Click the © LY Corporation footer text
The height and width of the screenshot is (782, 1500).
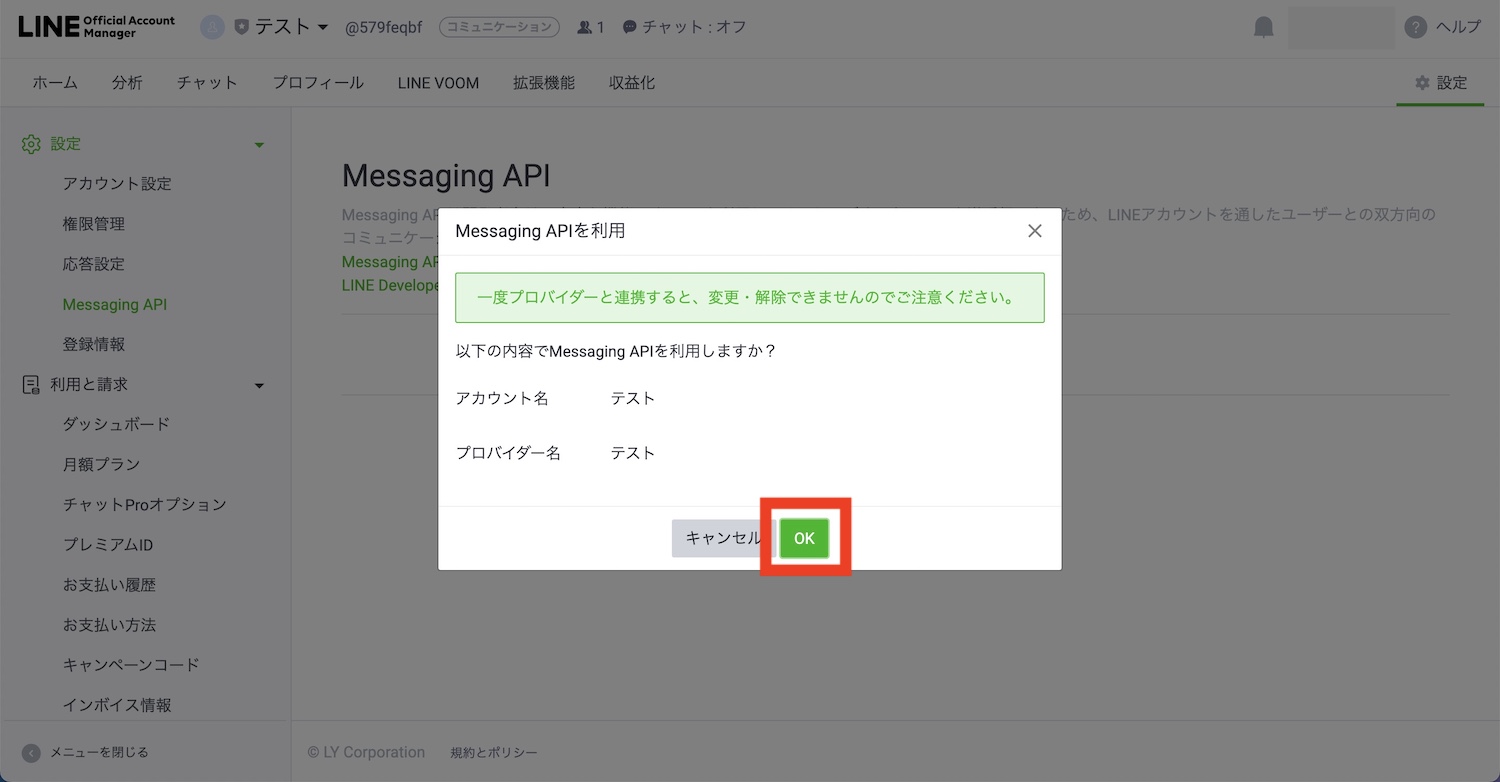[366, 753]
